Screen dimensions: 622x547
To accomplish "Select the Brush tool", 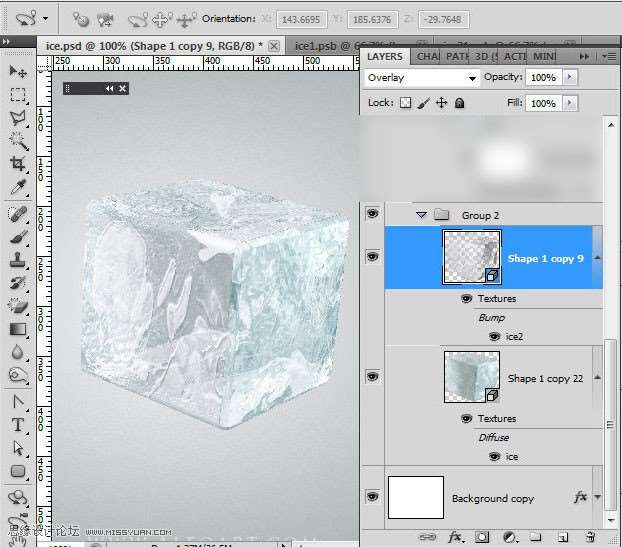I will click(x=18, y=237).
